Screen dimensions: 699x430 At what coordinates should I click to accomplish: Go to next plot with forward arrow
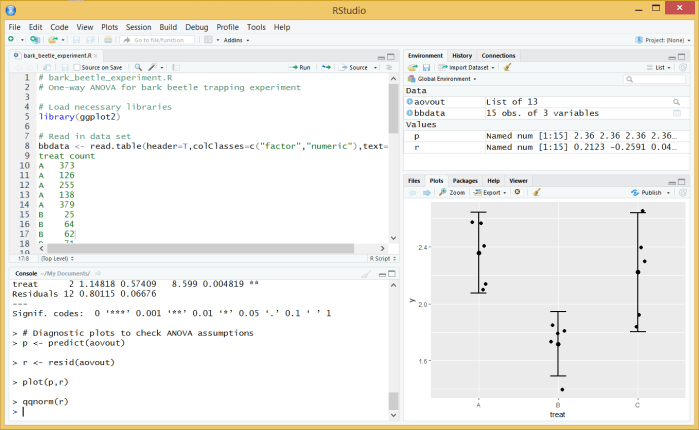click(427, 192)
